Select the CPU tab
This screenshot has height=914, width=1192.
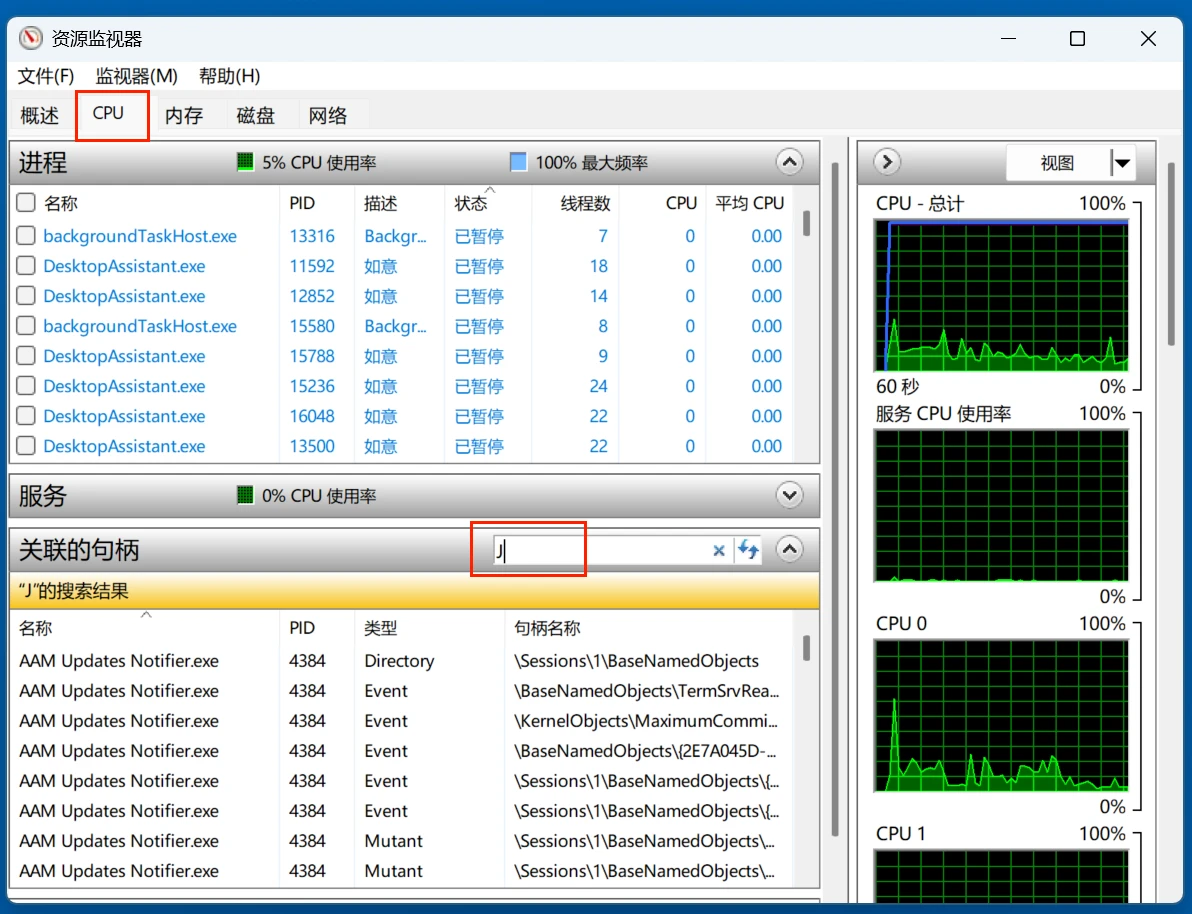(108, 113)
